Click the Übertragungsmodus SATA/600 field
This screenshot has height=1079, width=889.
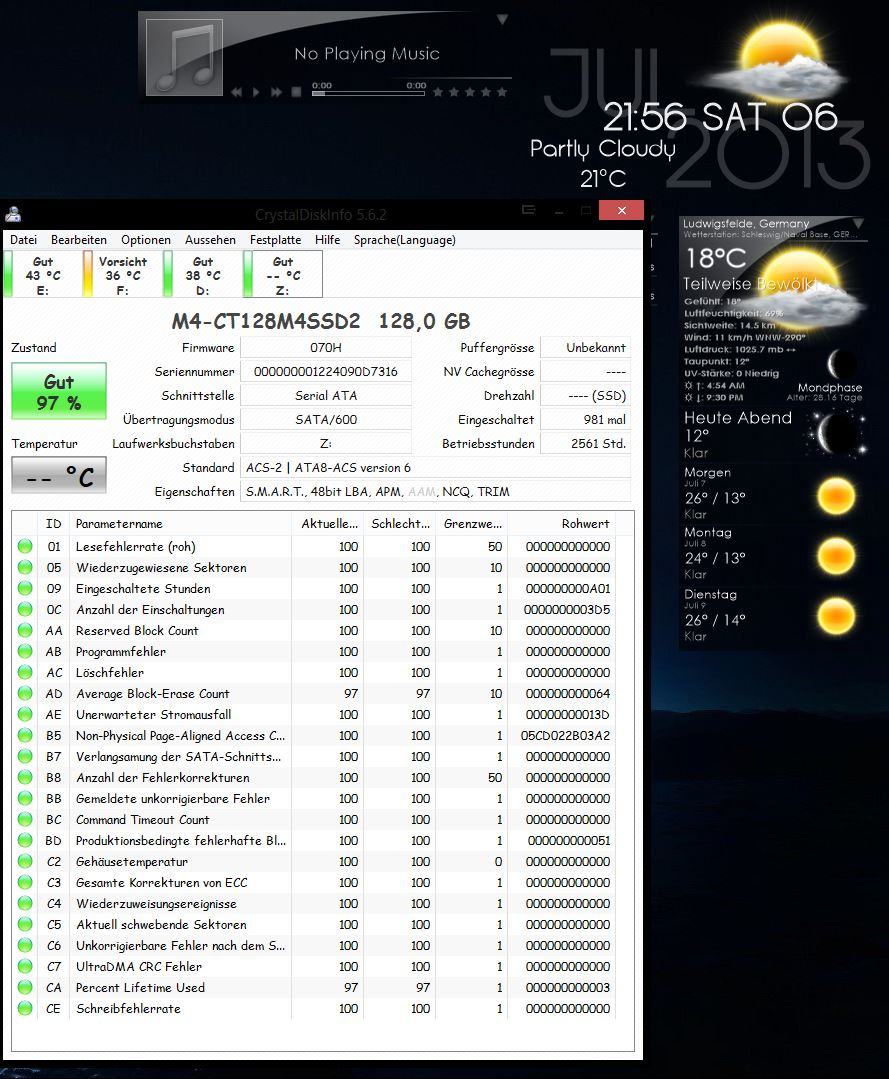click(x=325, y=420)
